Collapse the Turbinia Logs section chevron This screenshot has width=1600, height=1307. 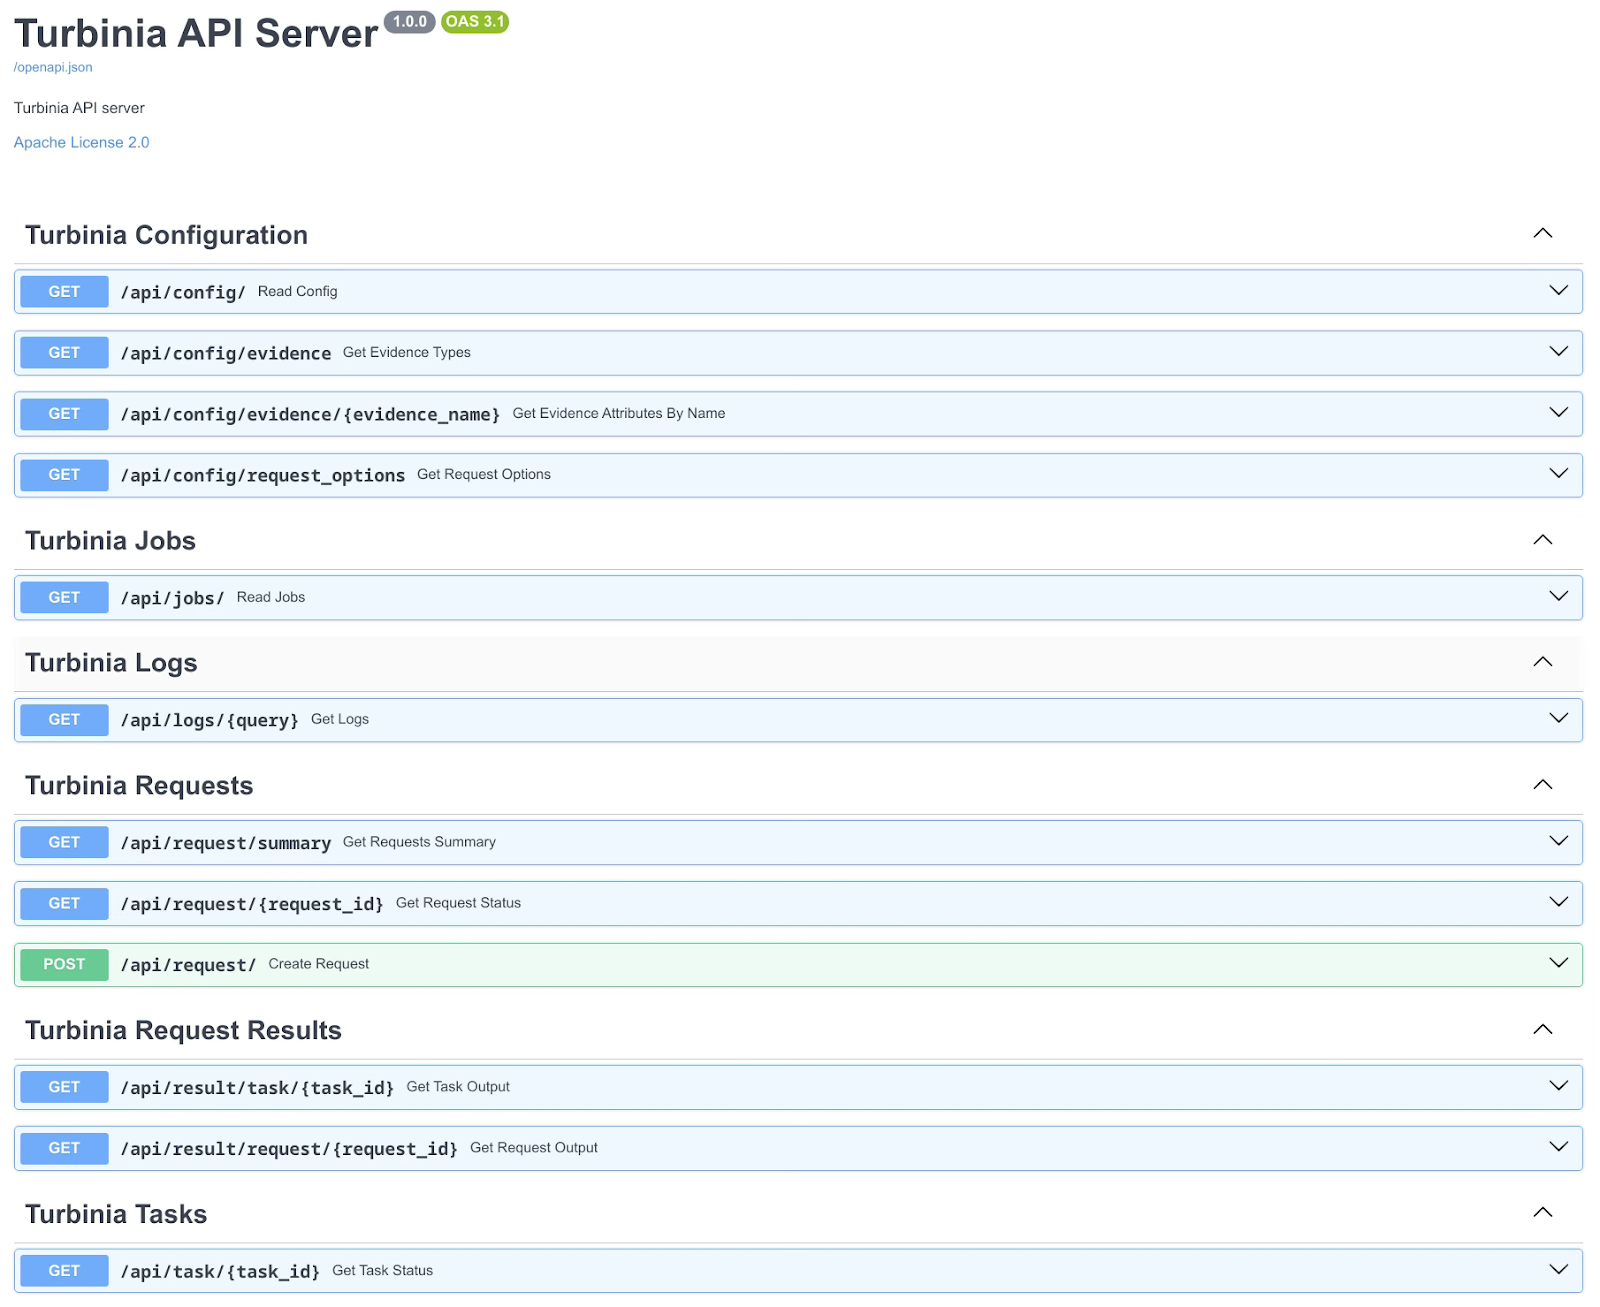pos(1543,661)
